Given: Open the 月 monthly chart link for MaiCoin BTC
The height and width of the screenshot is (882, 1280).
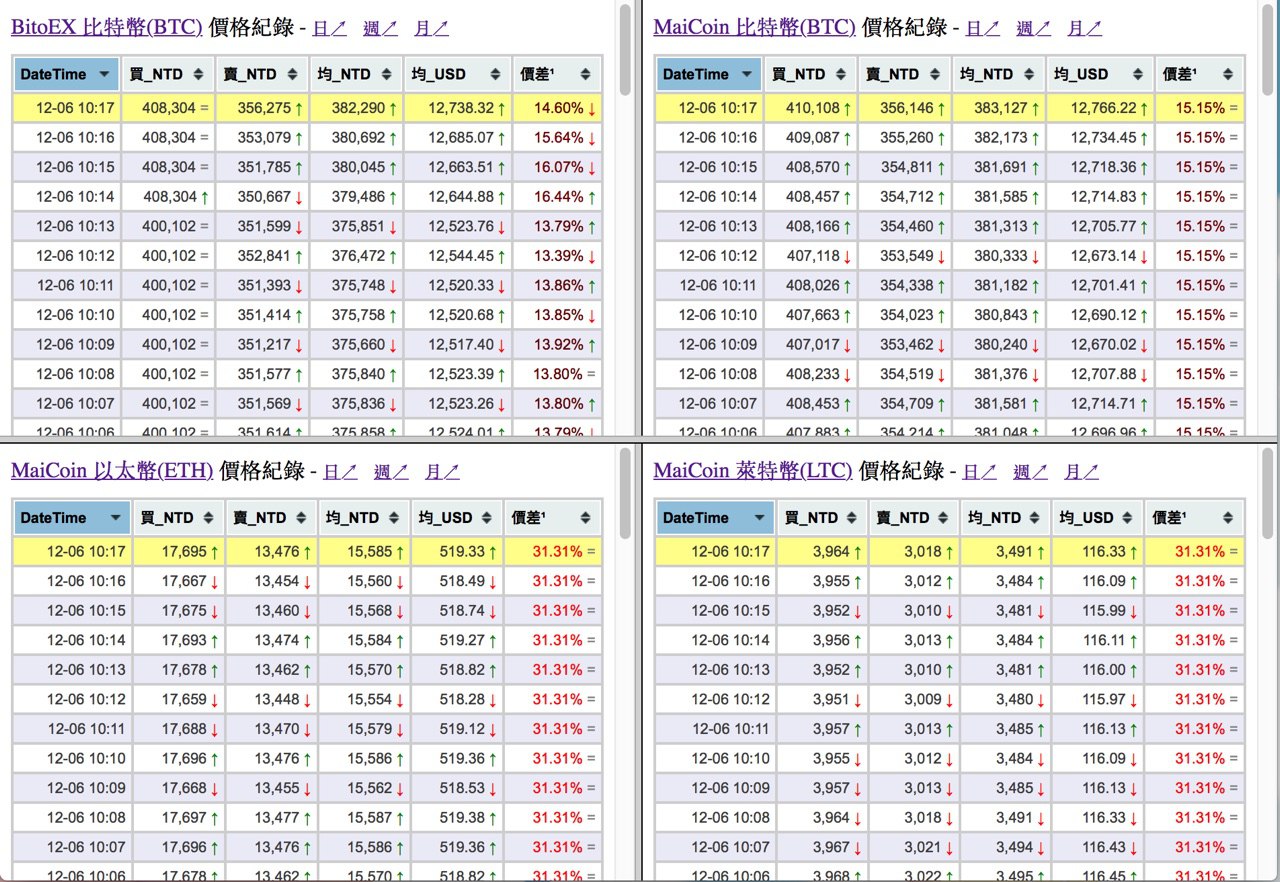Looking at the screenshot, I should coord(1084,28).
